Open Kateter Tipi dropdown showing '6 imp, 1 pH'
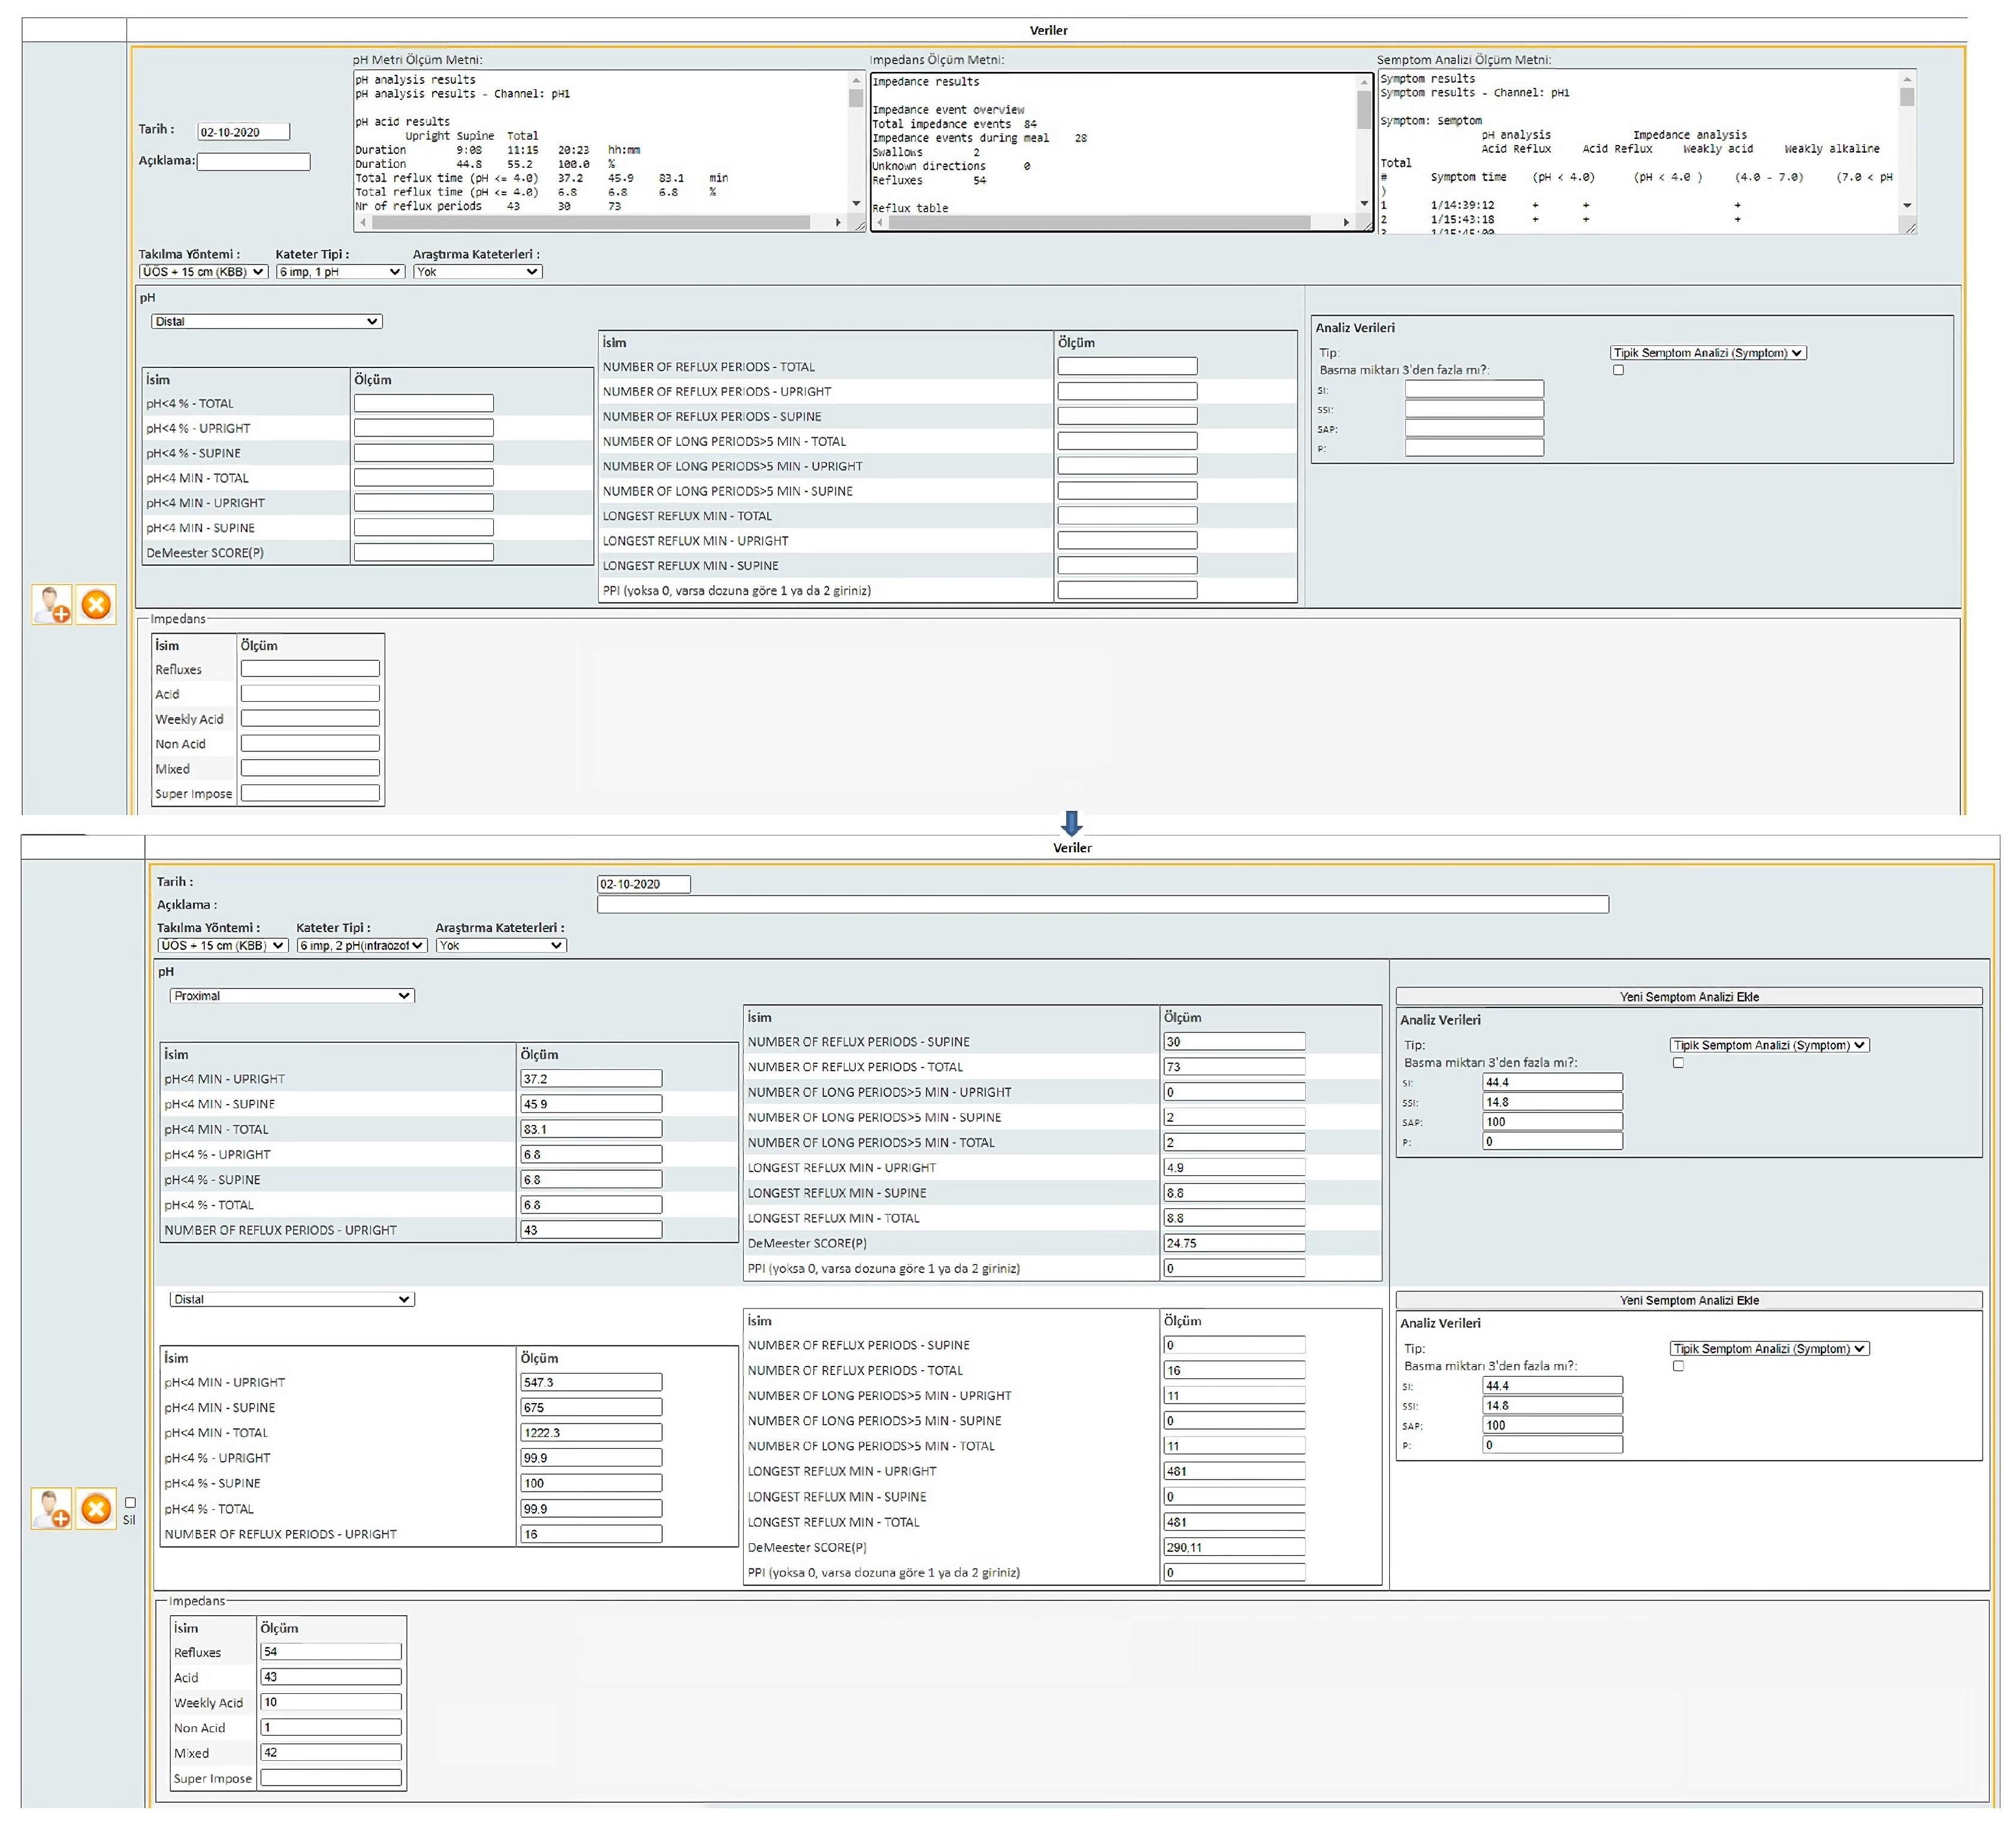The height and width of the screenshot is (1828, 2016). click(340, 272)
